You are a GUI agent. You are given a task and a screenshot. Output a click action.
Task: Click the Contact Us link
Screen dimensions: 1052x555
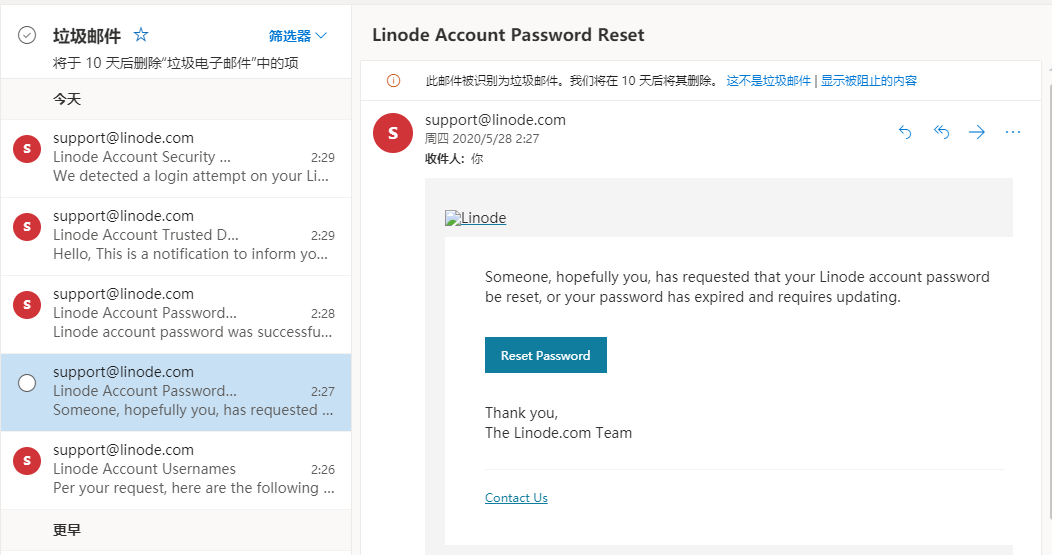[x=516, y=498]
